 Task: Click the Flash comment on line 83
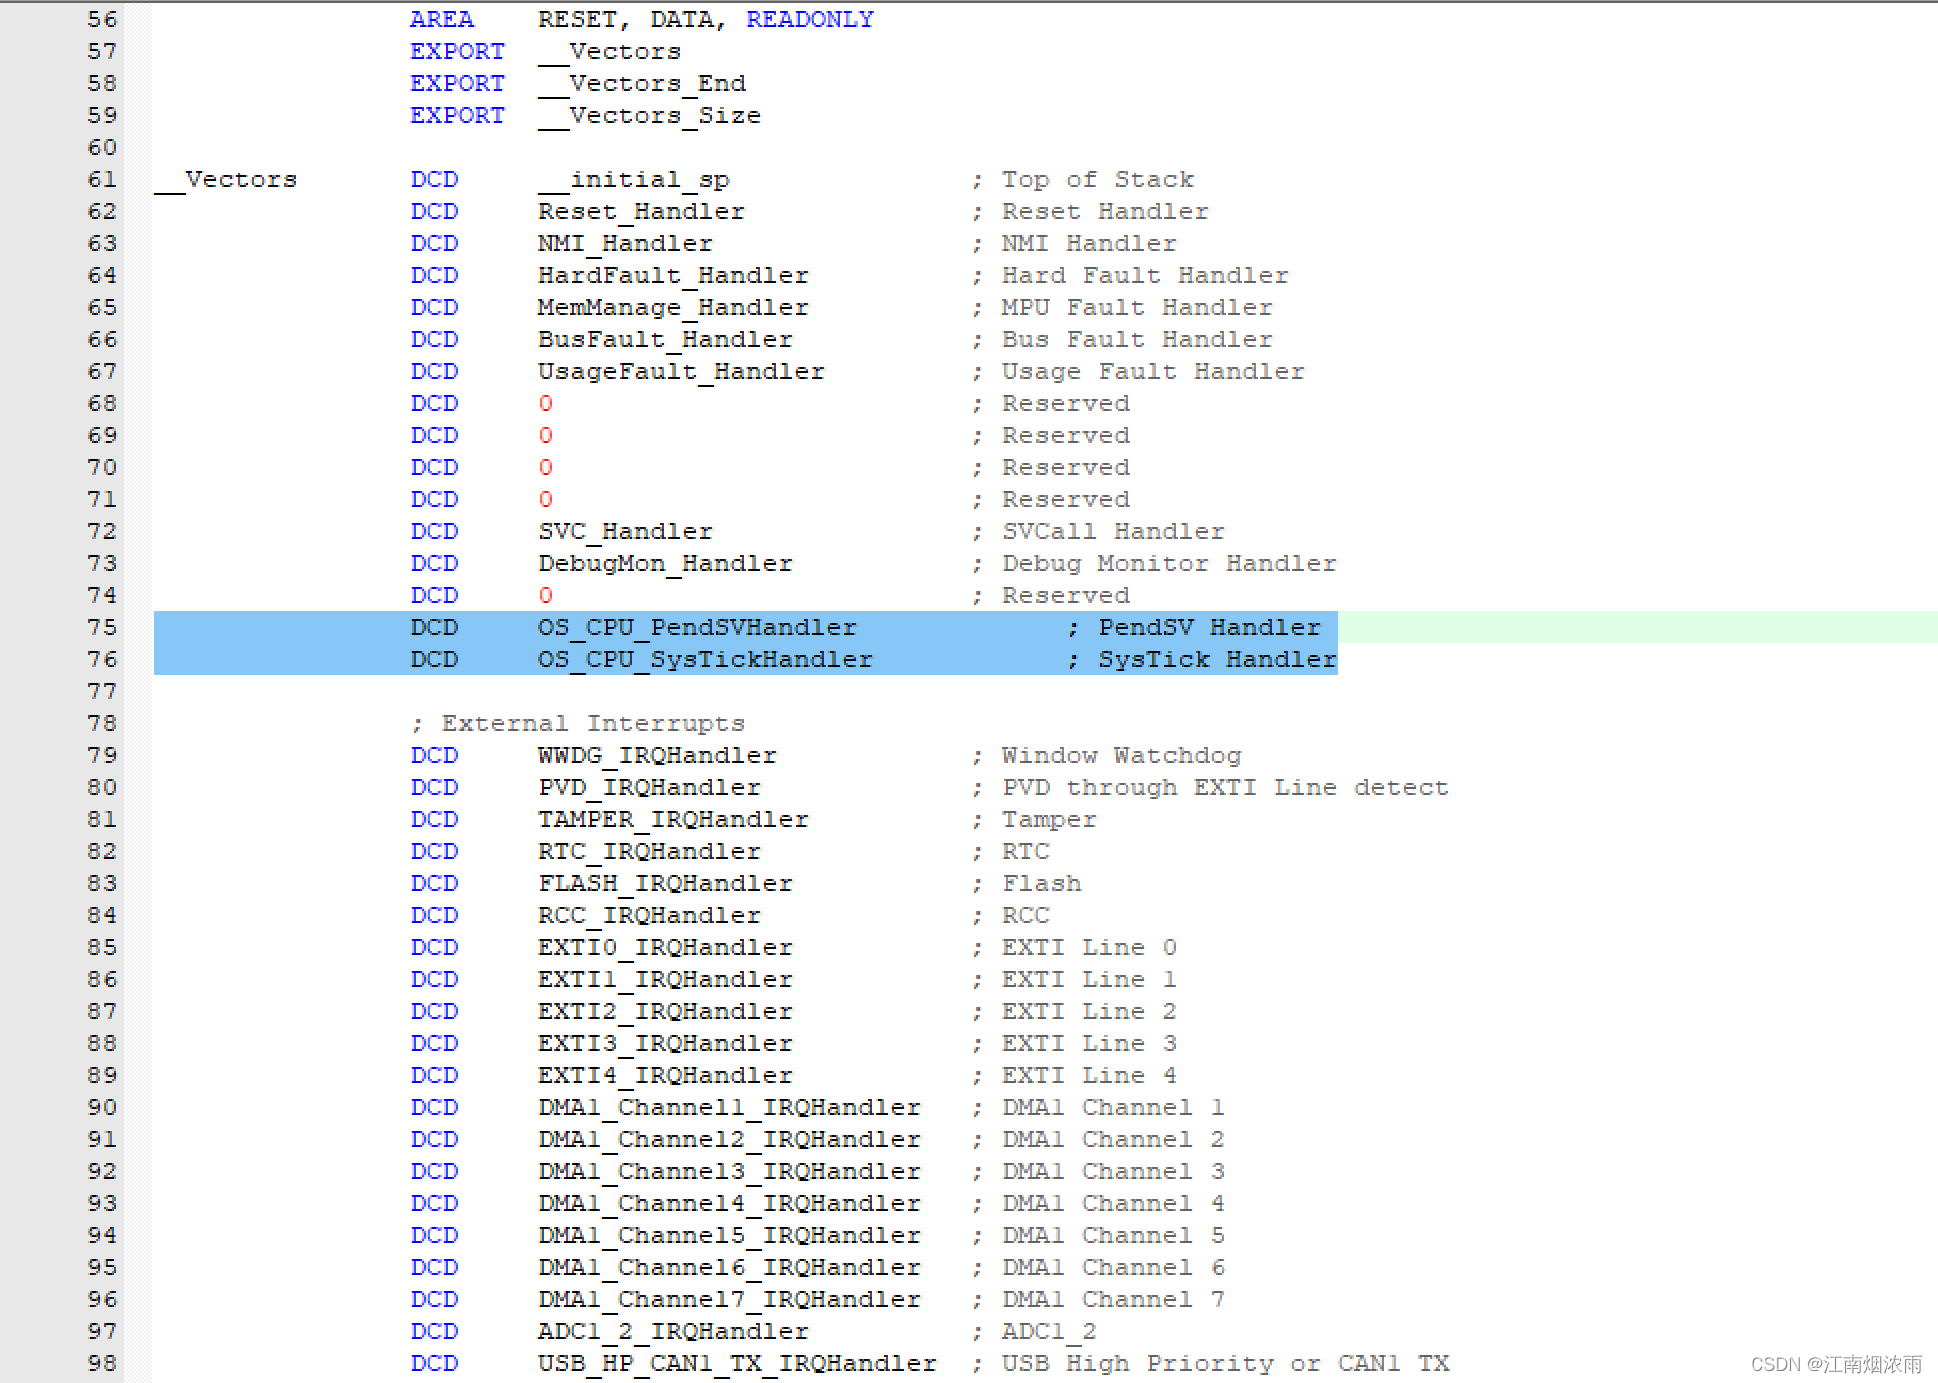coord(1026,883)
